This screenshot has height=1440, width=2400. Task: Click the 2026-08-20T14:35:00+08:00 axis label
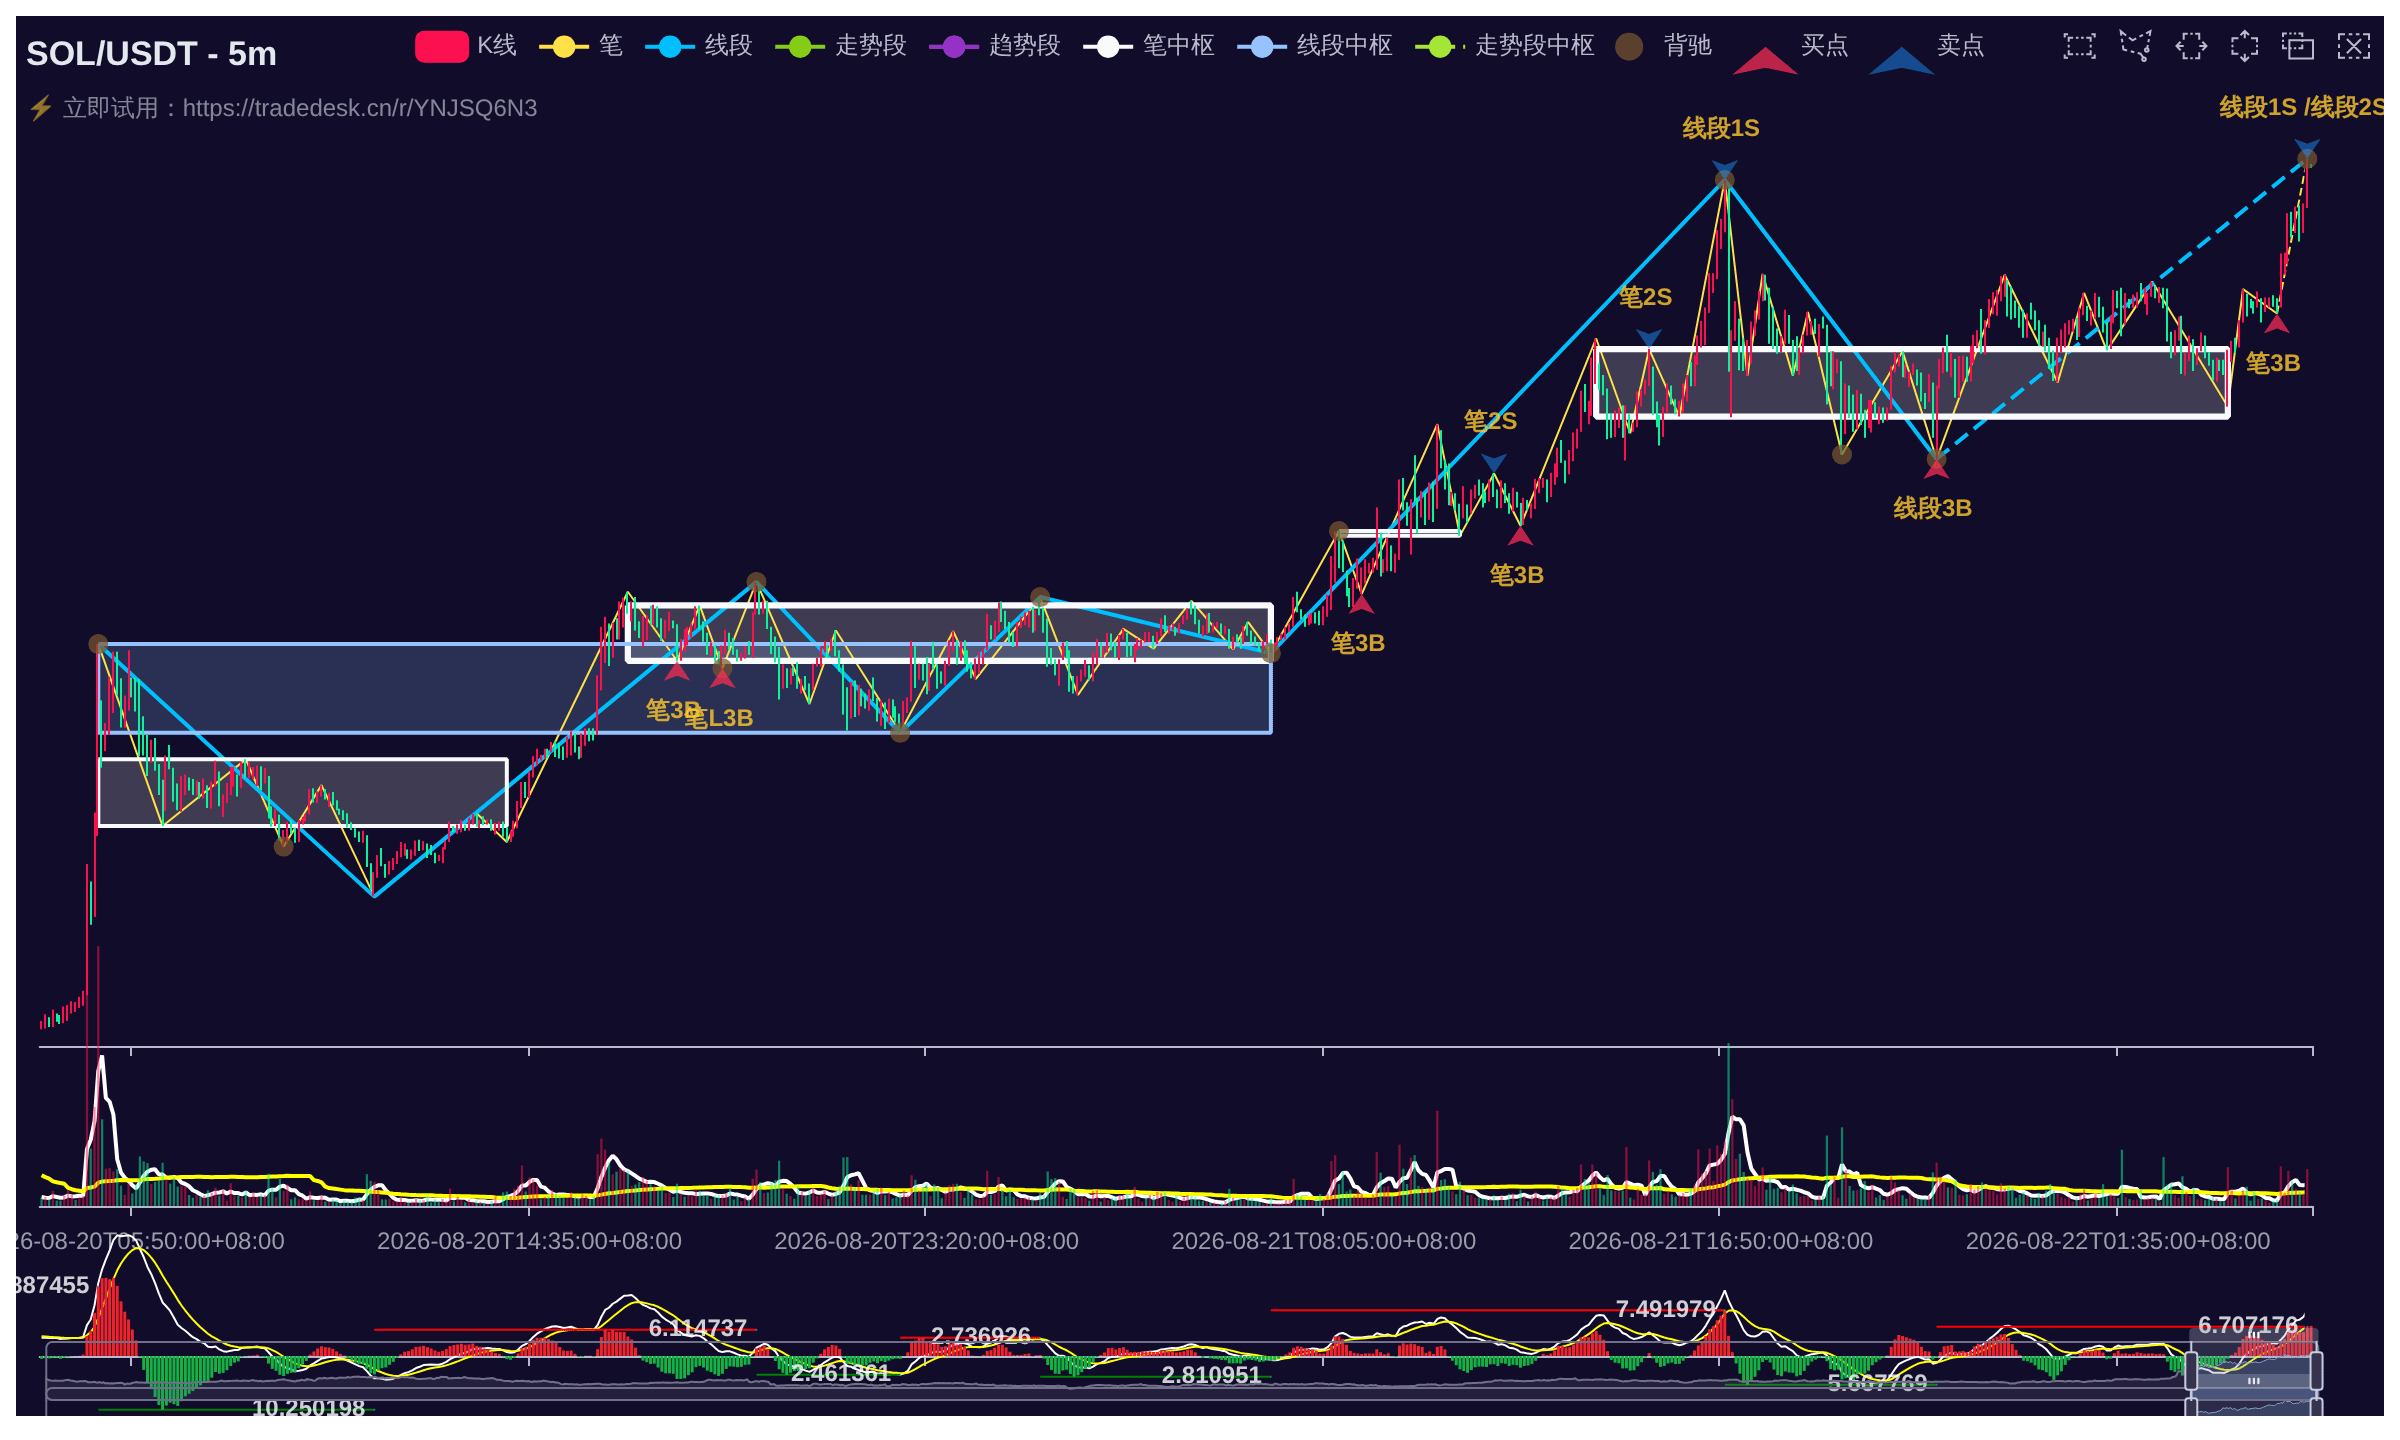tap(529, 1241)
